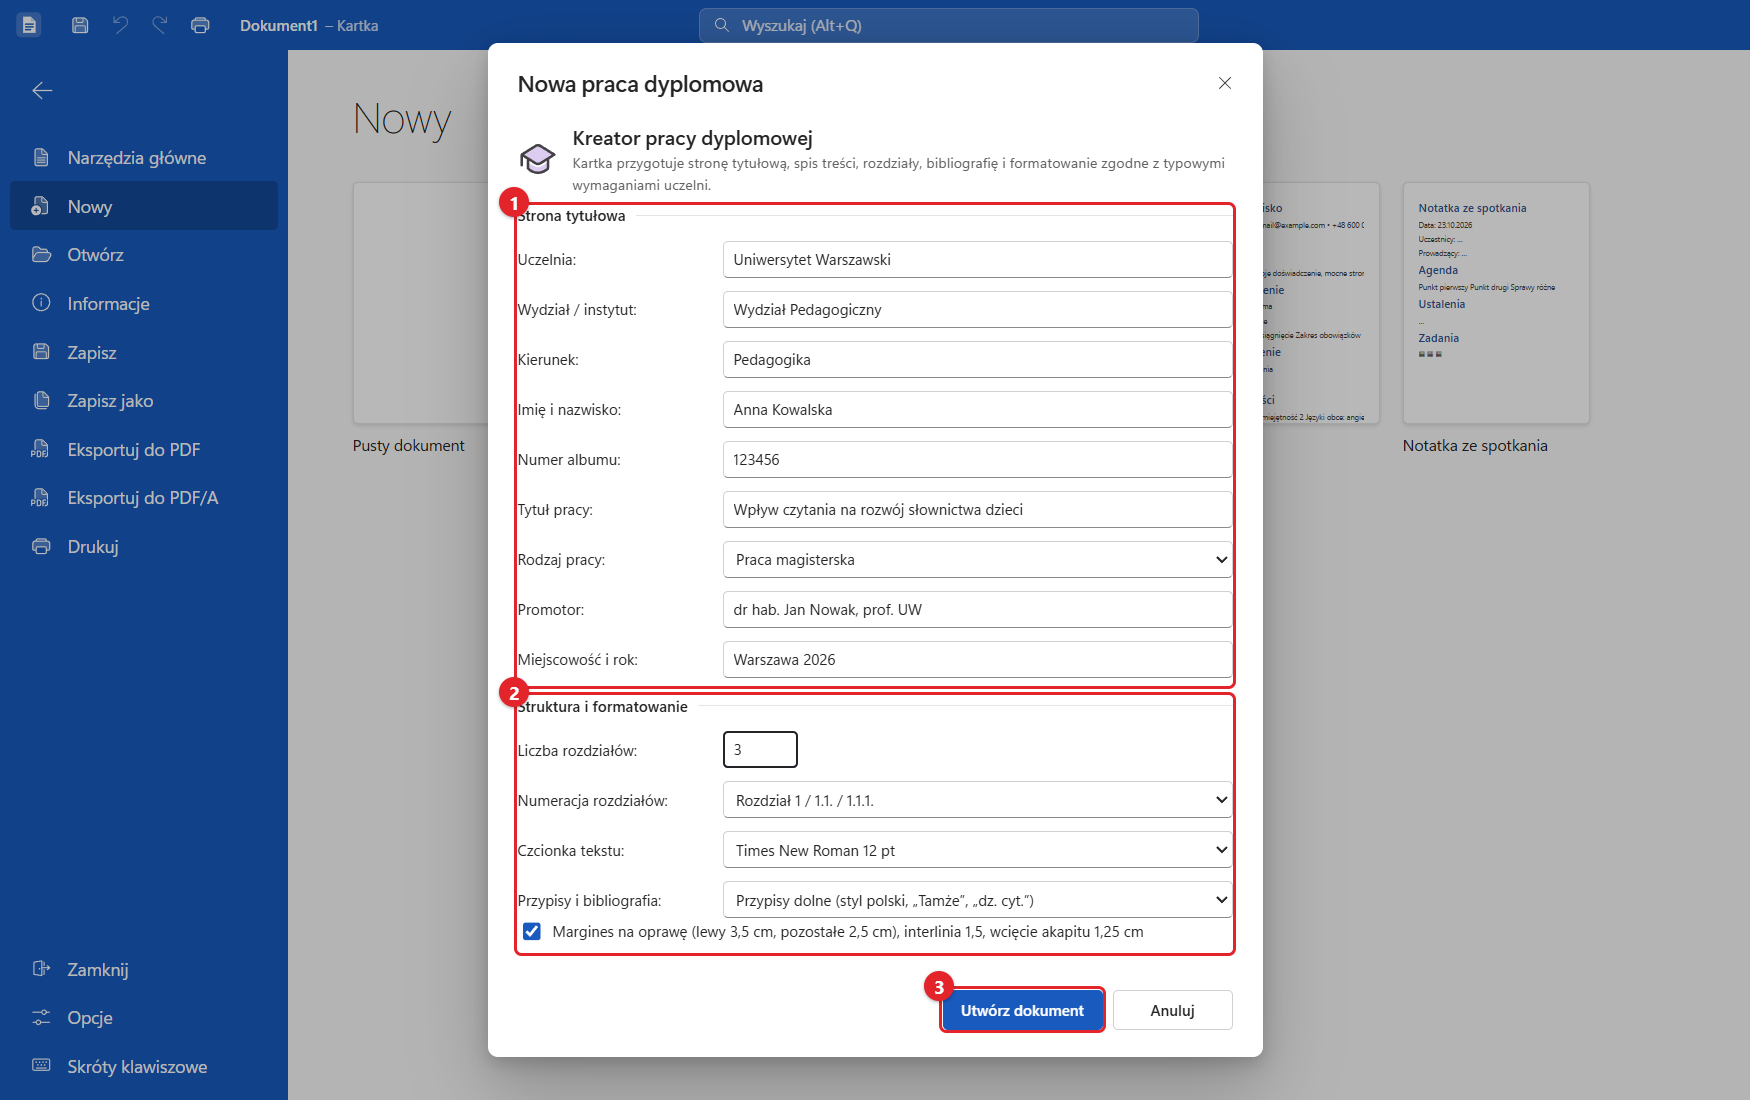The image size is (1750, 1100).
Task: Click the Imię i nazwisko field
Action: point(977,410)
